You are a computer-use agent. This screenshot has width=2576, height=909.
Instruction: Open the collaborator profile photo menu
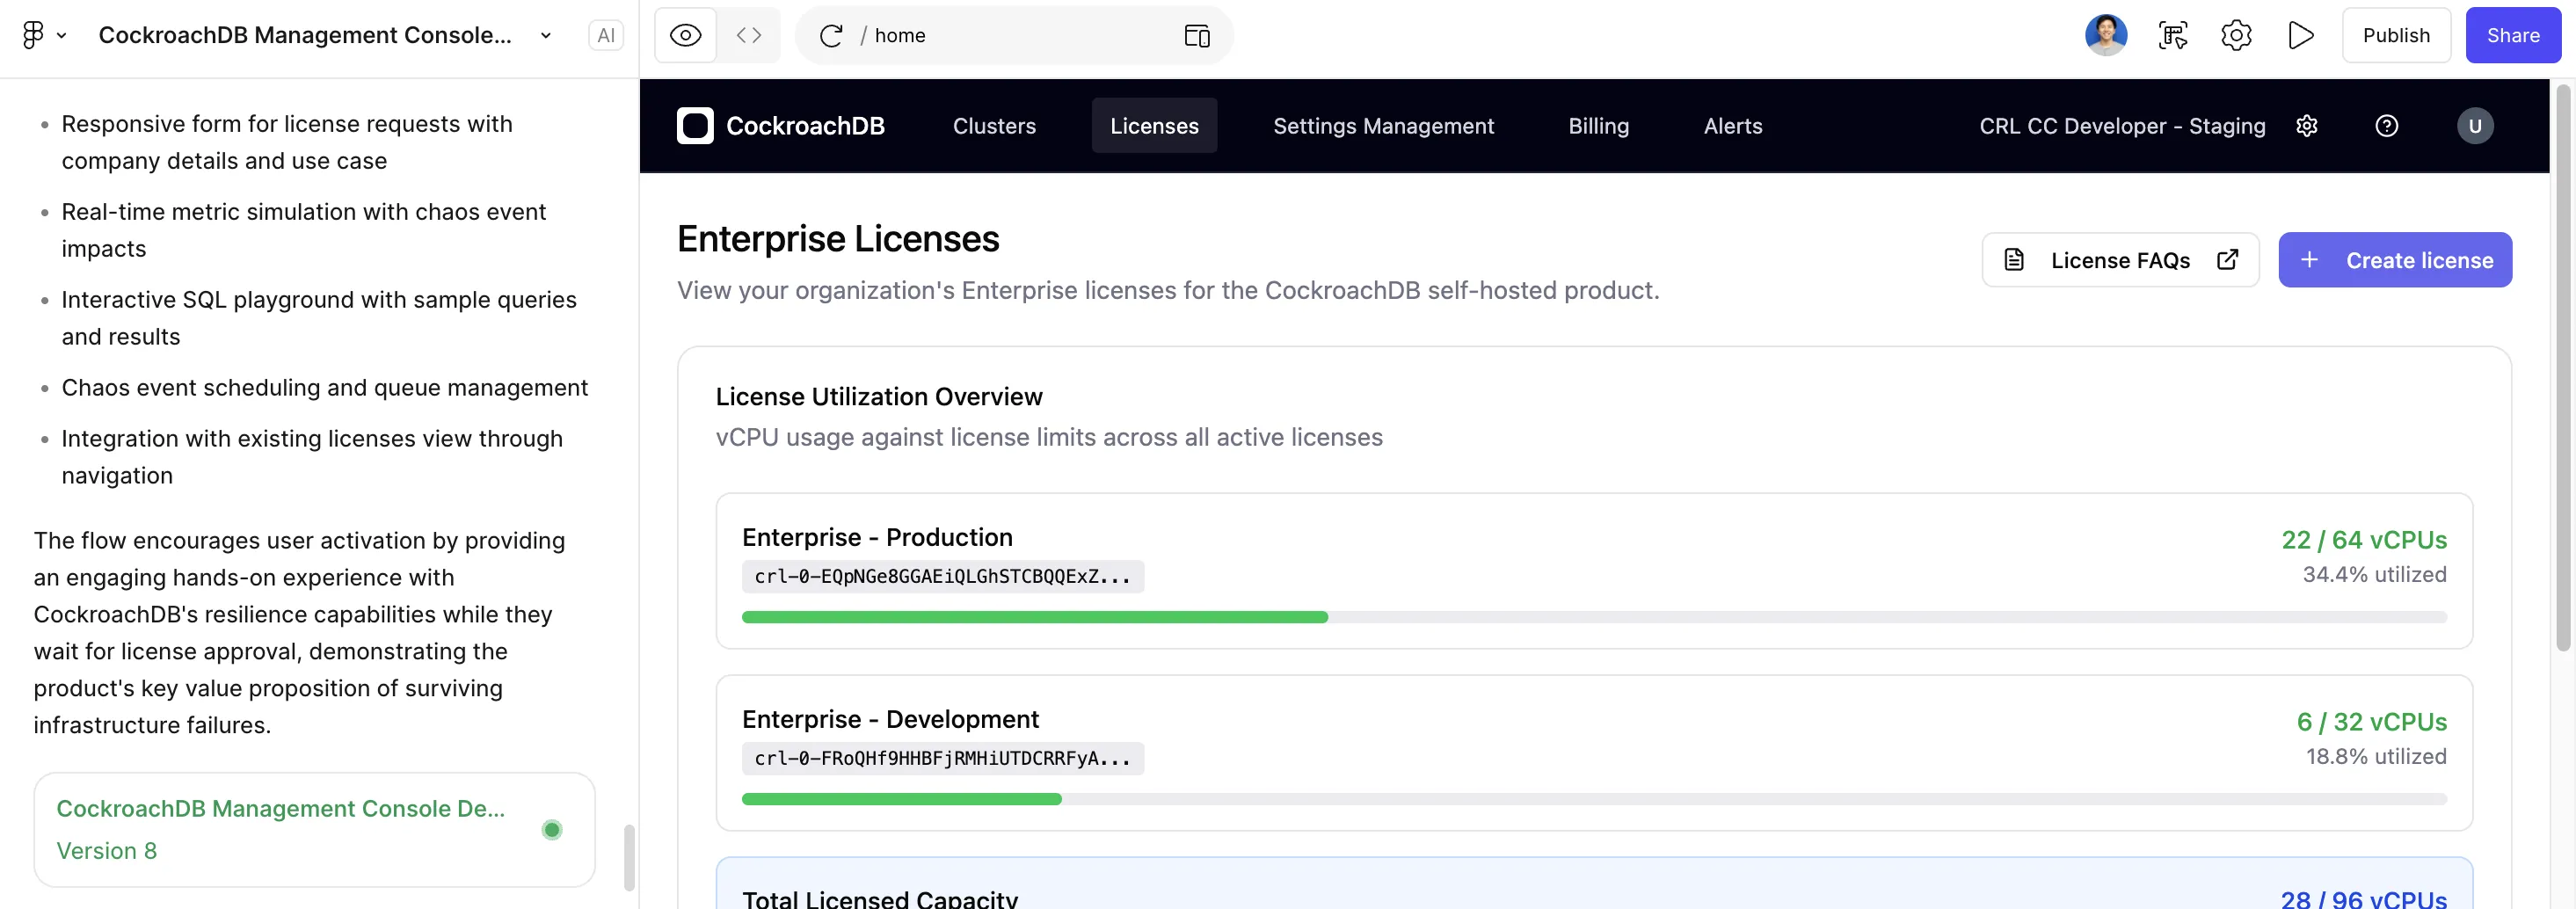coord(2105,36)
